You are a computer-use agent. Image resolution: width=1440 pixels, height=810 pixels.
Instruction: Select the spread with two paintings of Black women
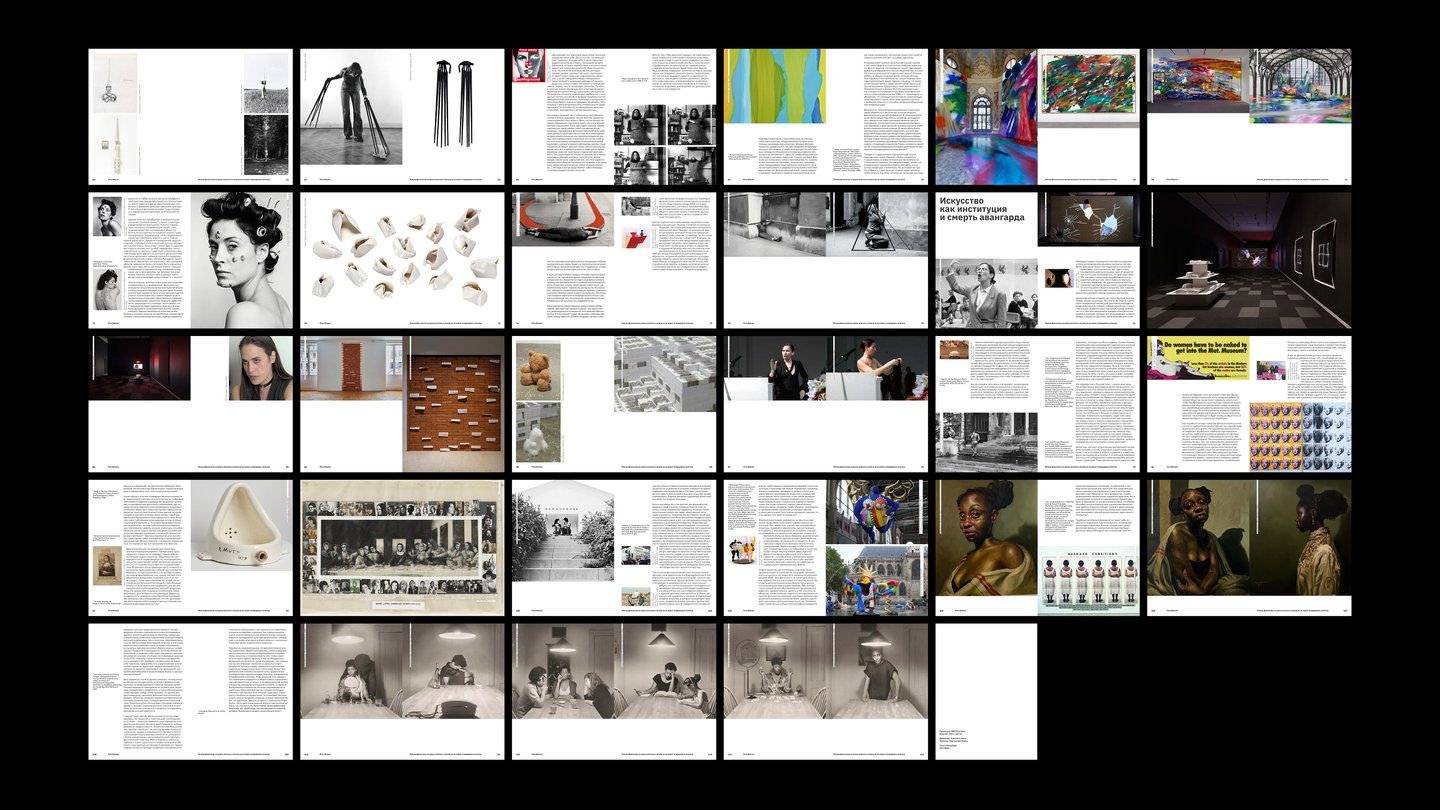1250,548
